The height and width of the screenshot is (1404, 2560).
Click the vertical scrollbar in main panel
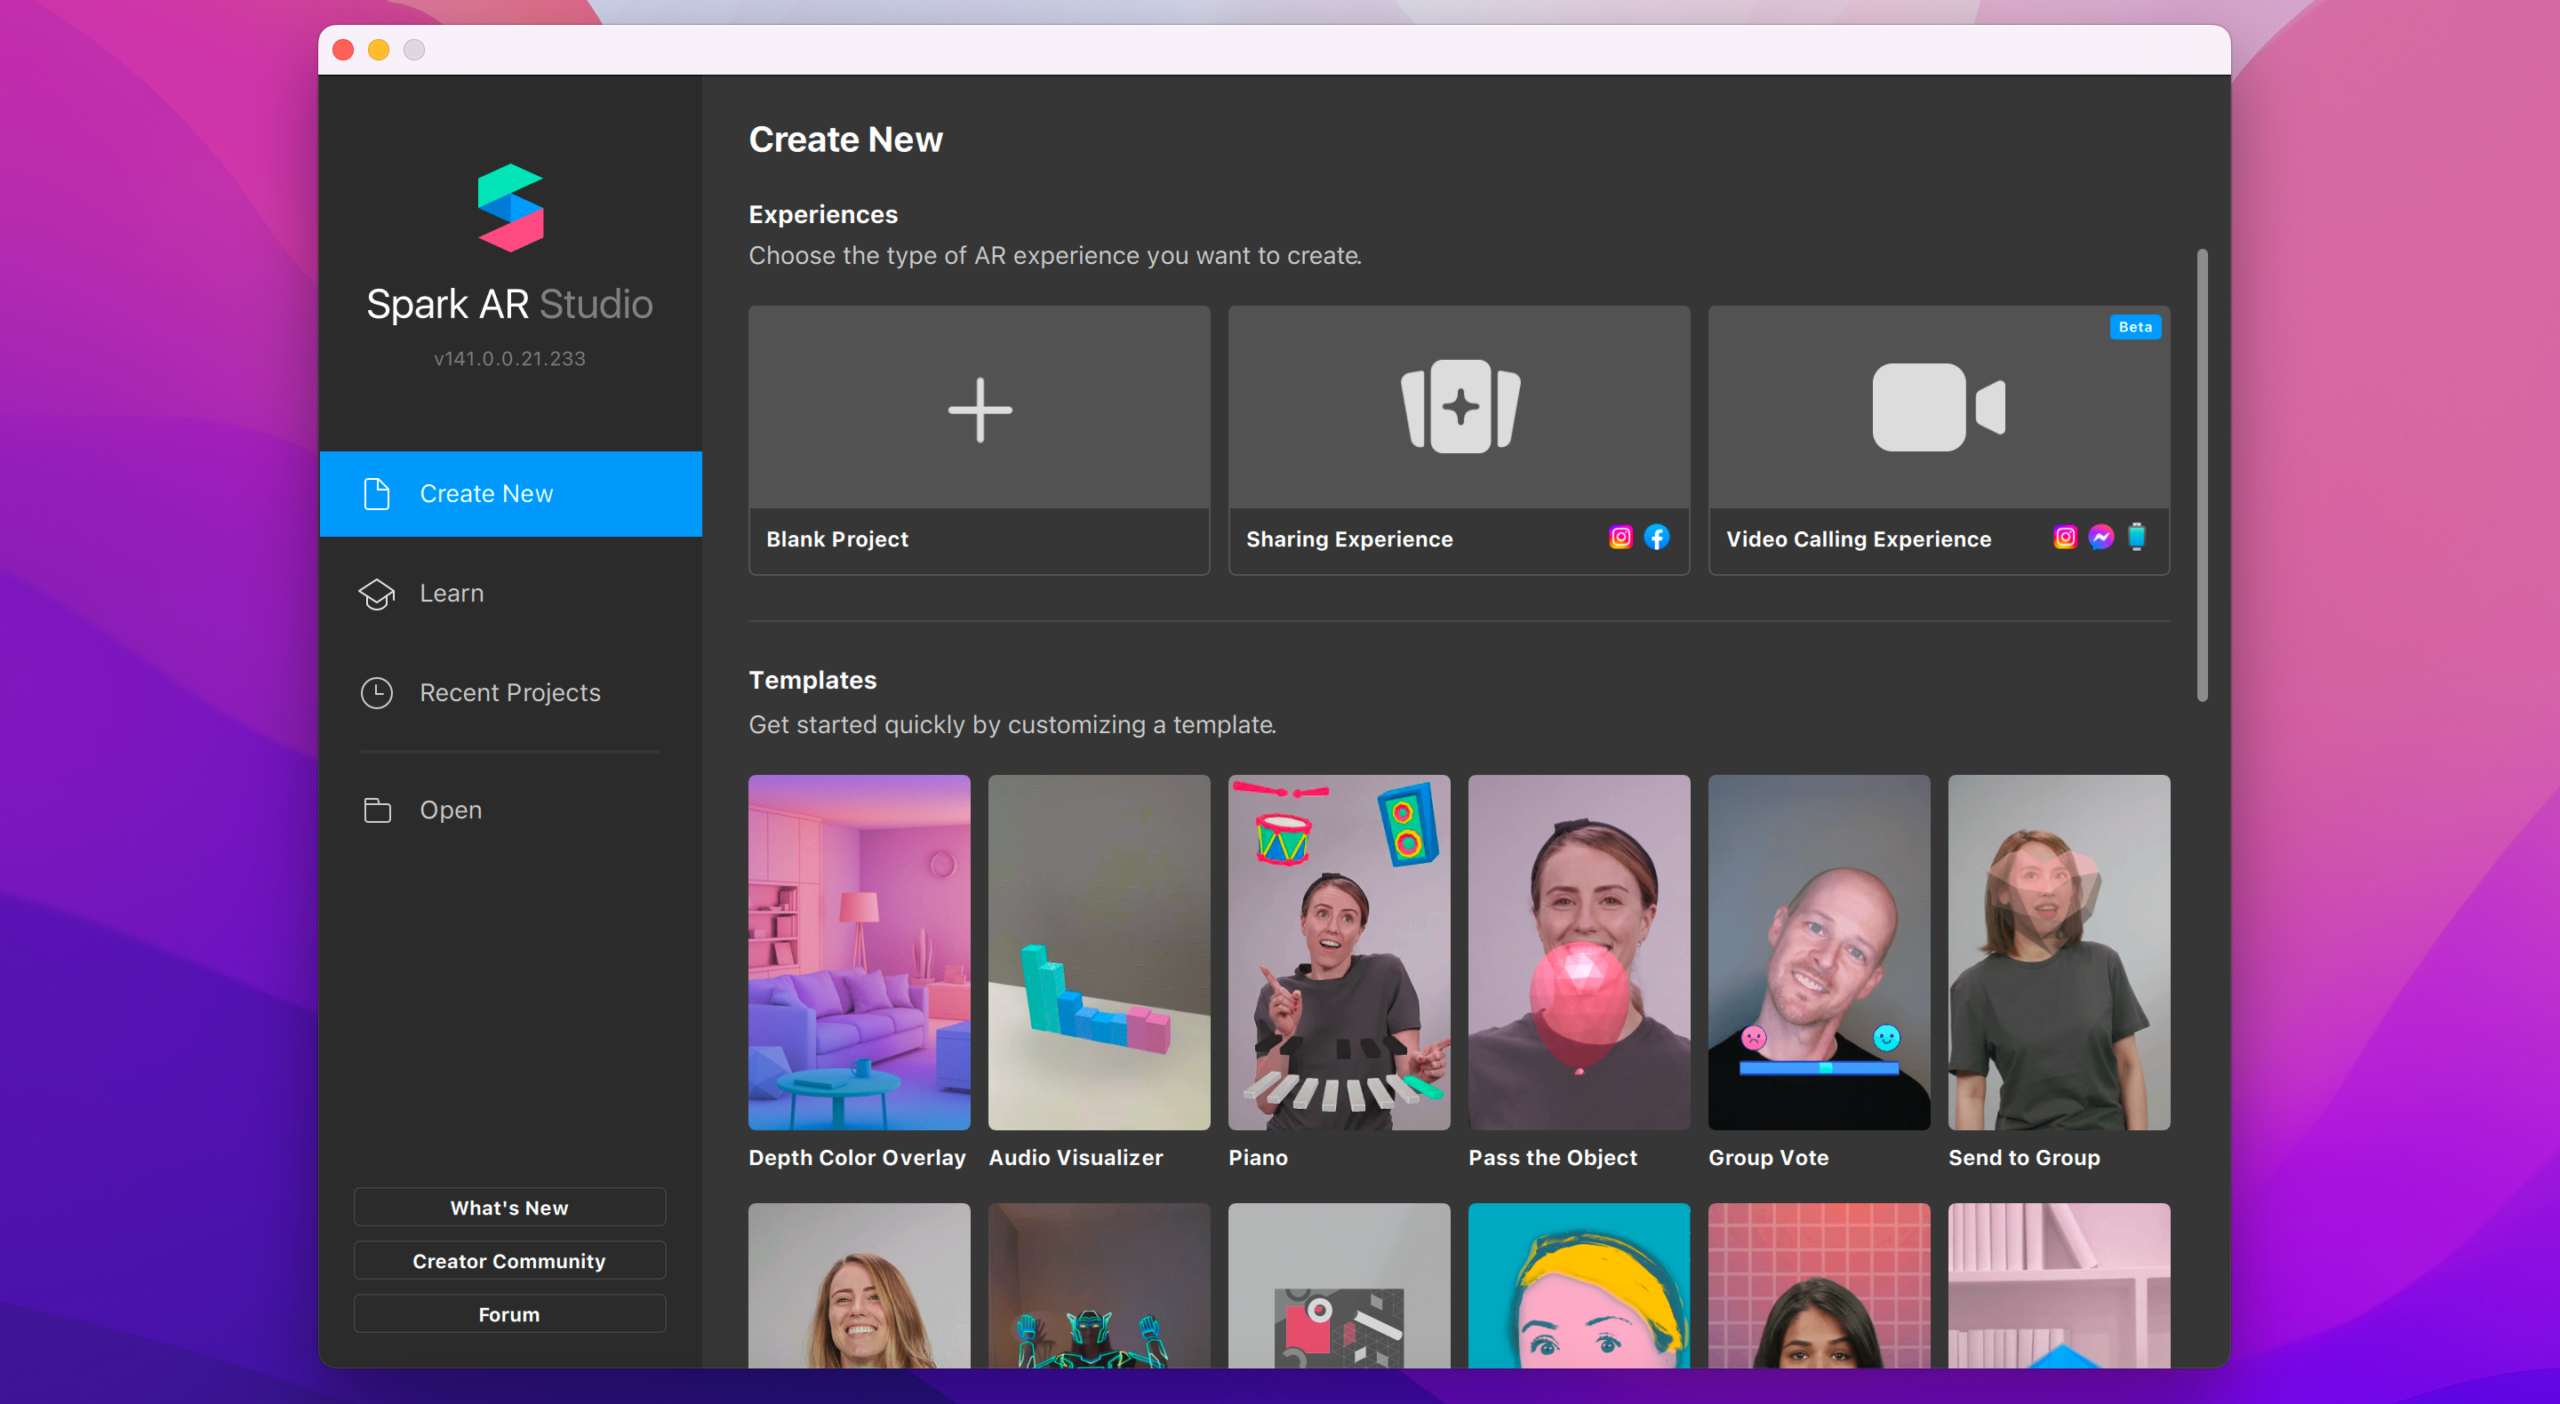(2201, 475)
